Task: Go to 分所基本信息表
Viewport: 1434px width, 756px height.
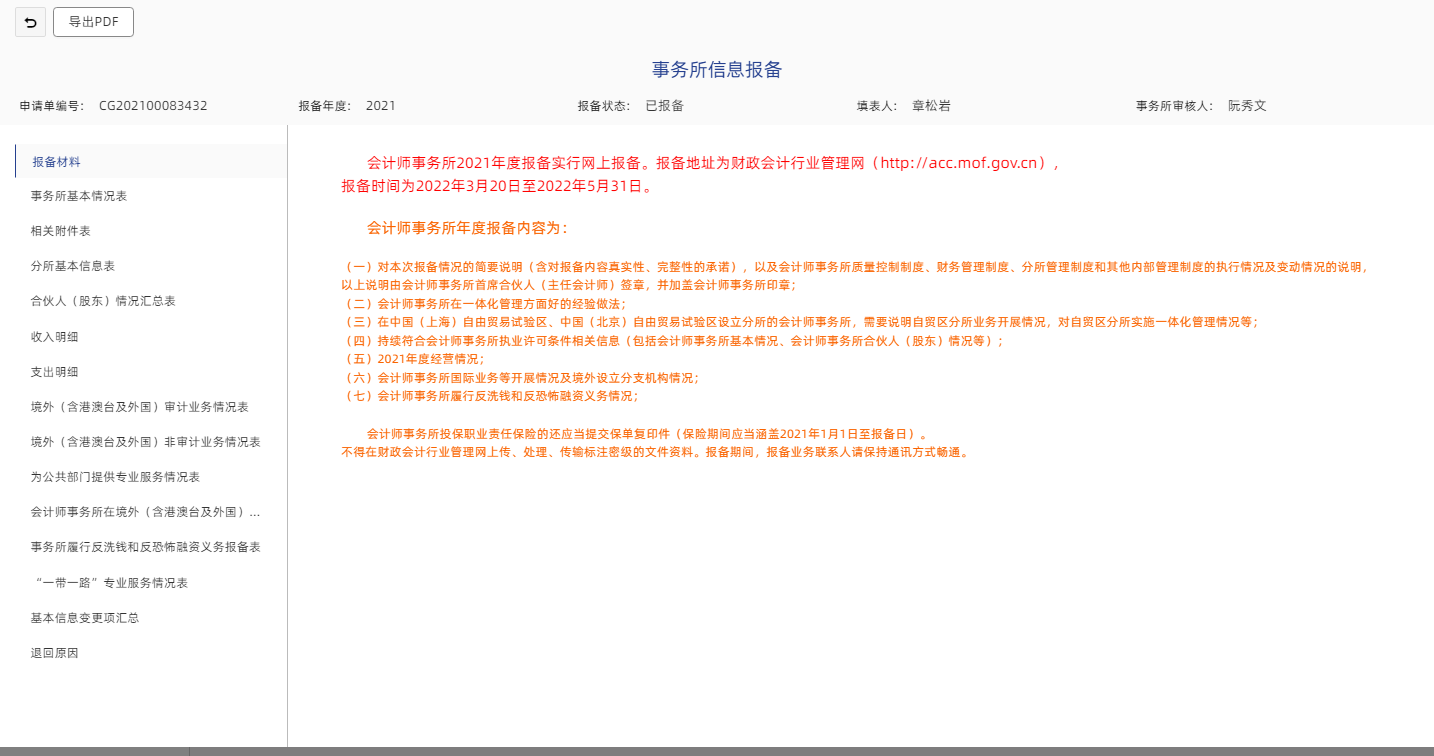Action: click(x=73, y=266)
